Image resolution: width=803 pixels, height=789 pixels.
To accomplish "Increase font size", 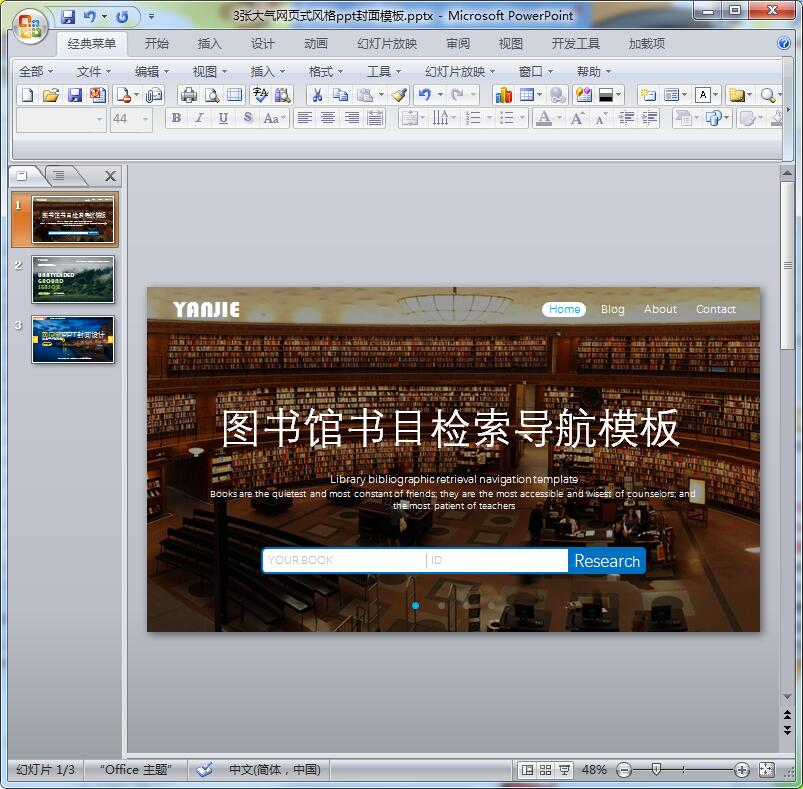I will tap(577, 118).
